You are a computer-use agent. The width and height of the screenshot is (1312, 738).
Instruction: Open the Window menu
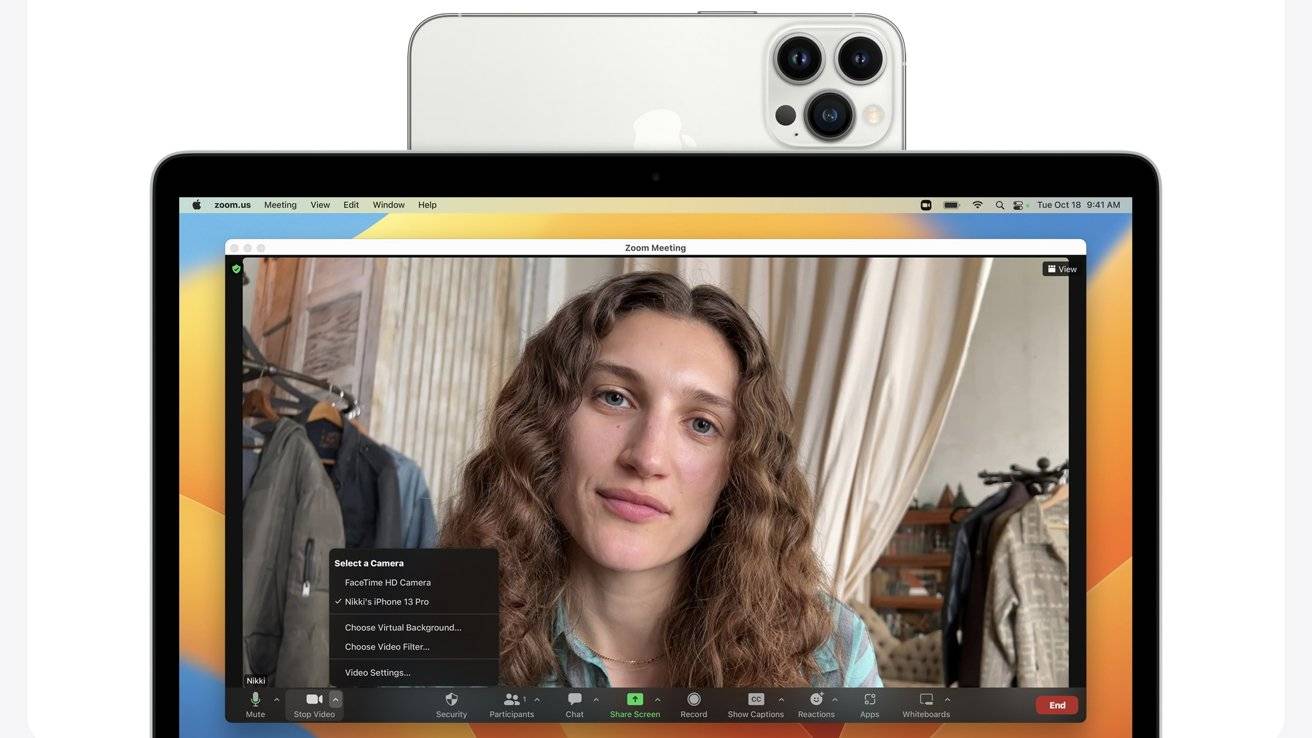tap(389, 205)
